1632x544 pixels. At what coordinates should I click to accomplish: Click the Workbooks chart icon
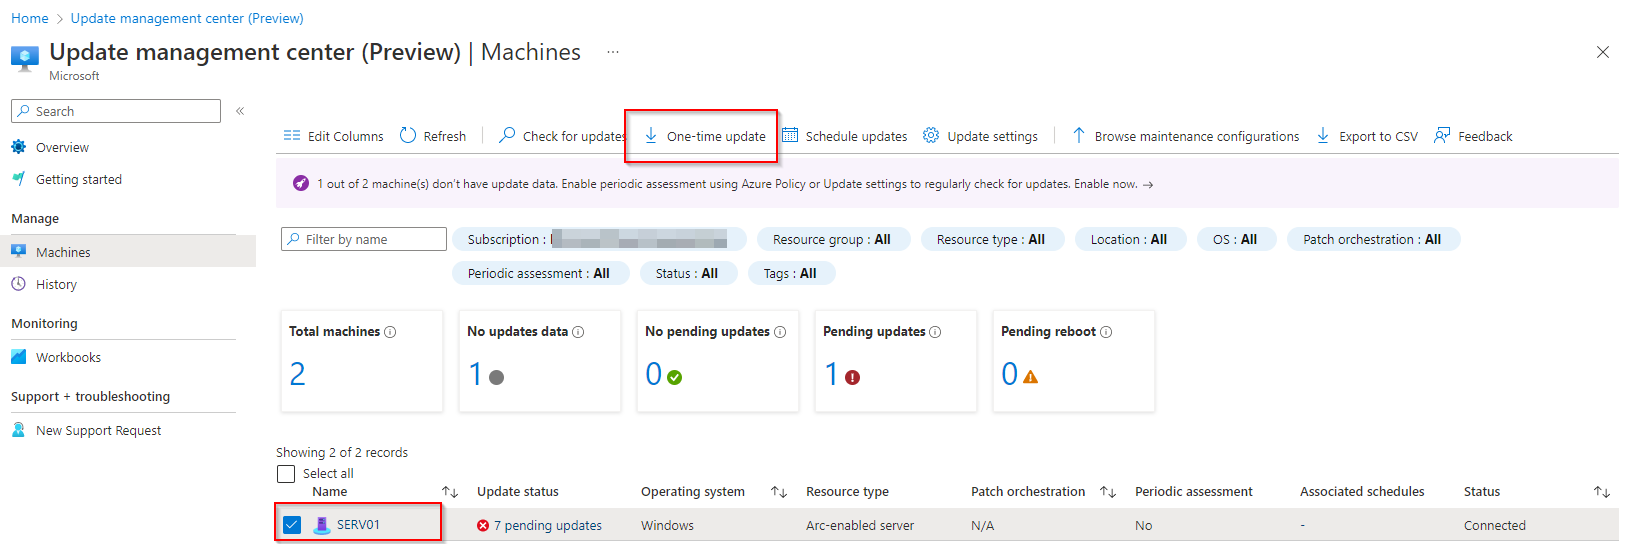19,357
